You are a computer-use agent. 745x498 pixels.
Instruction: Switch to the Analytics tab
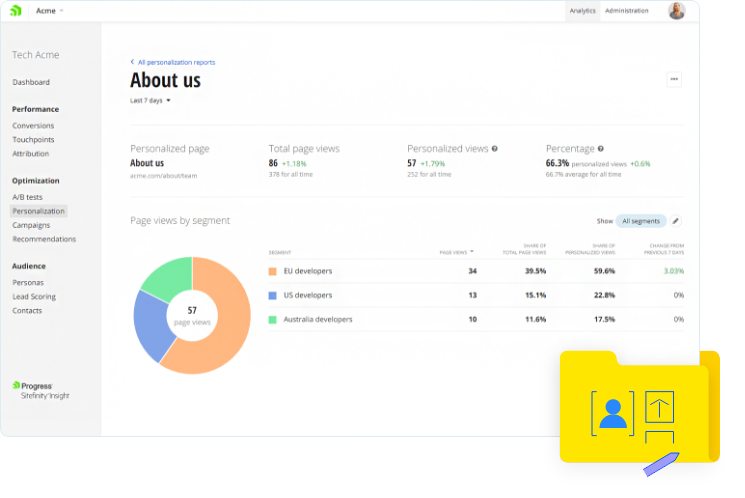[x=582, y=11]
